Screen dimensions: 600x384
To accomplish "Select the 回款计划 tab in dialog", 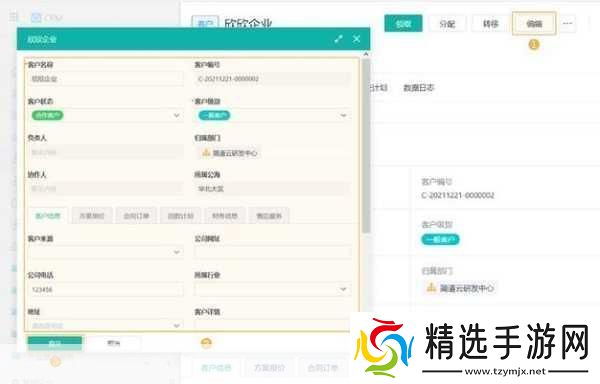I will pos(181,216).
